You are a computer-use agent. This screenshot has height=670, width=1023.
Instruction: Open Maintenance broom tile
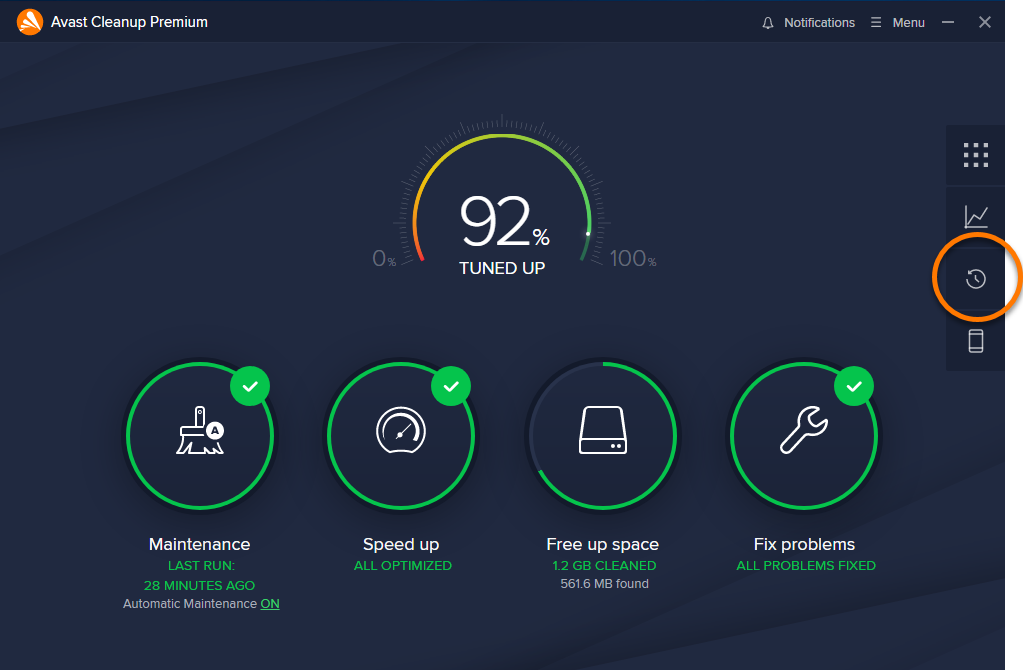200,435
